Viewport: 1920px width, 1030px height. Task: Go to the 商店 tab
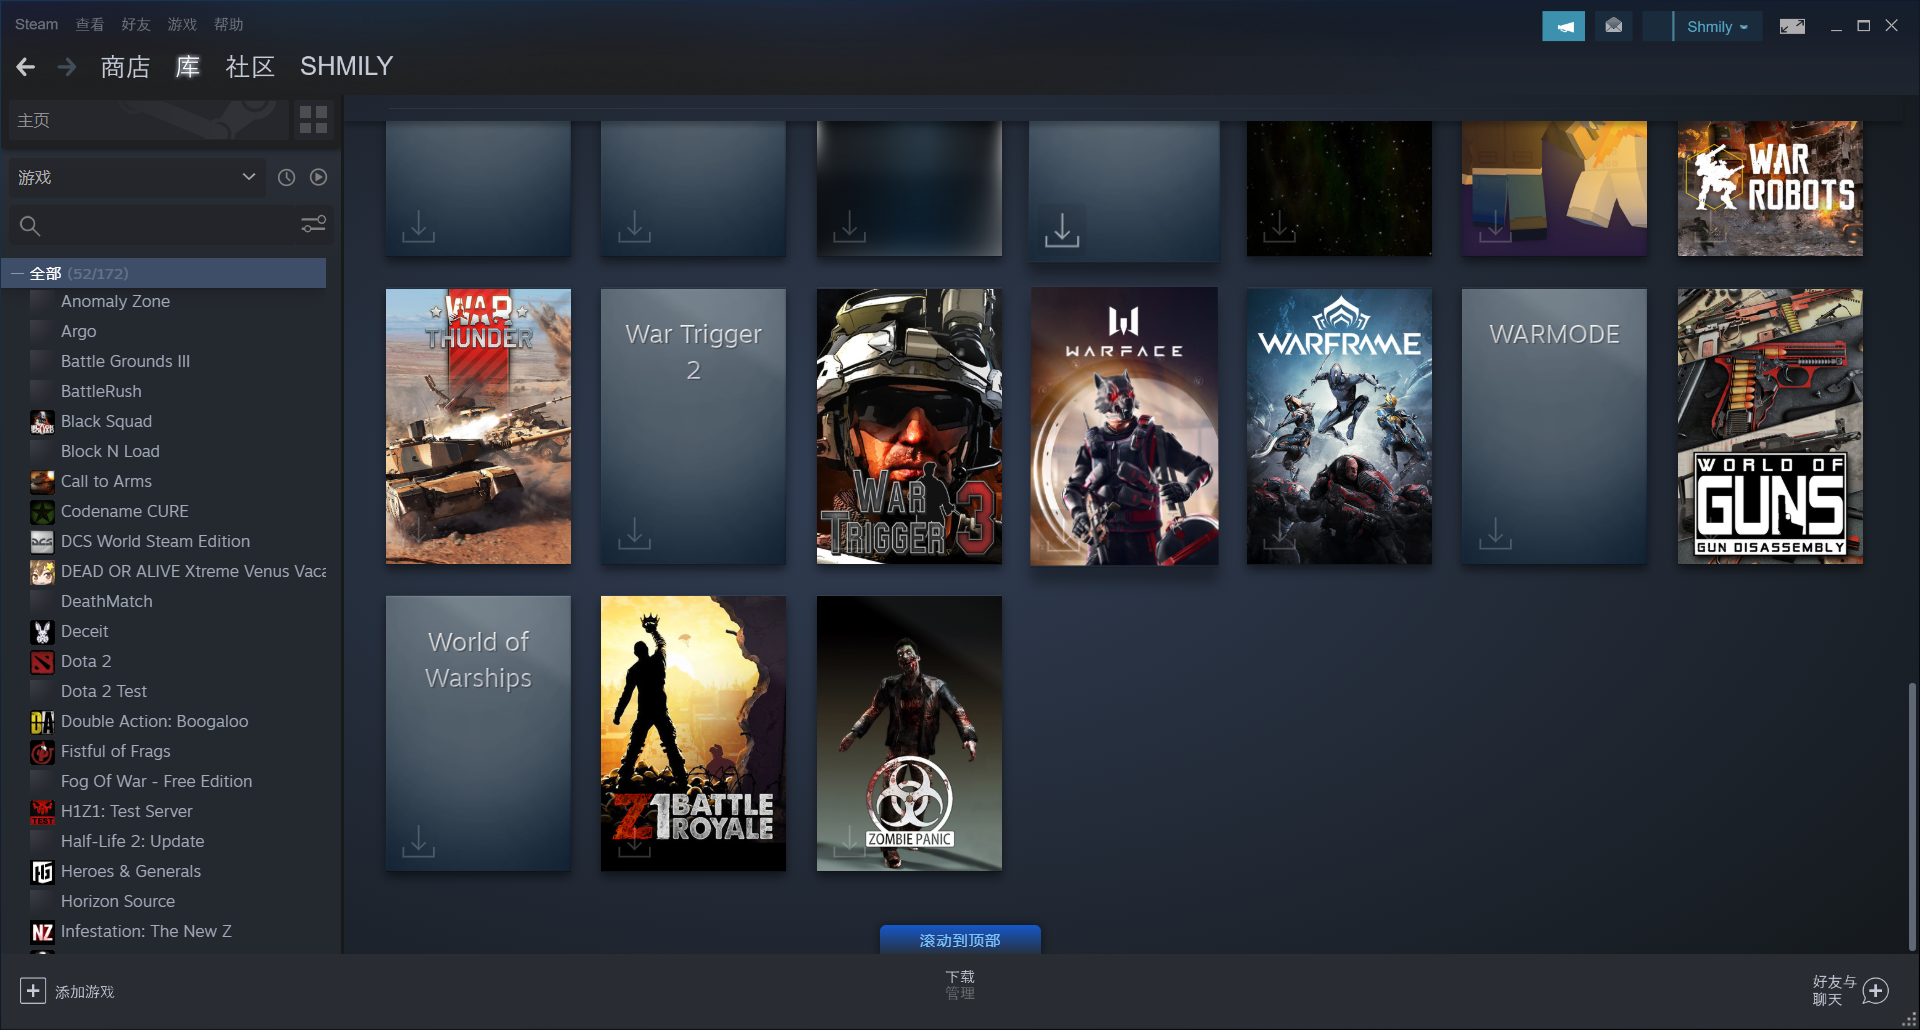pyautogui.click(x=125, y=67)
